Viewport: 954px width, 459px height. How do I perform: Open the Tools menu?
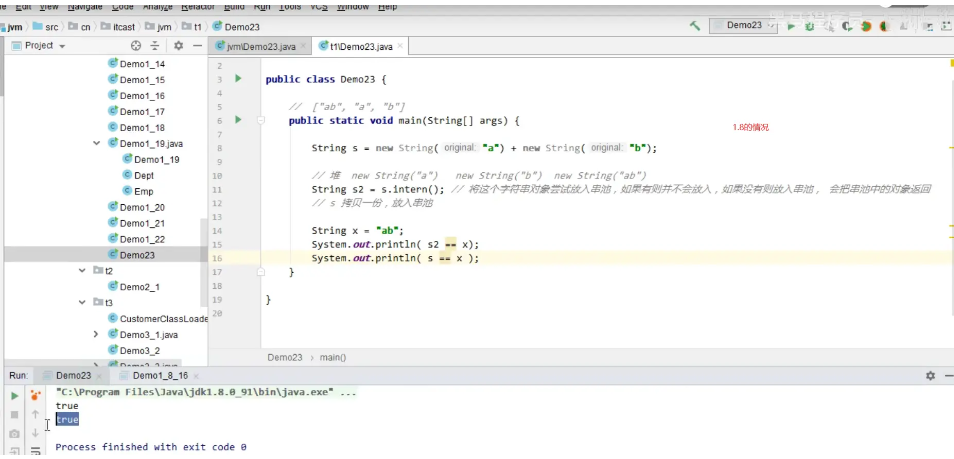coord(290,6)
